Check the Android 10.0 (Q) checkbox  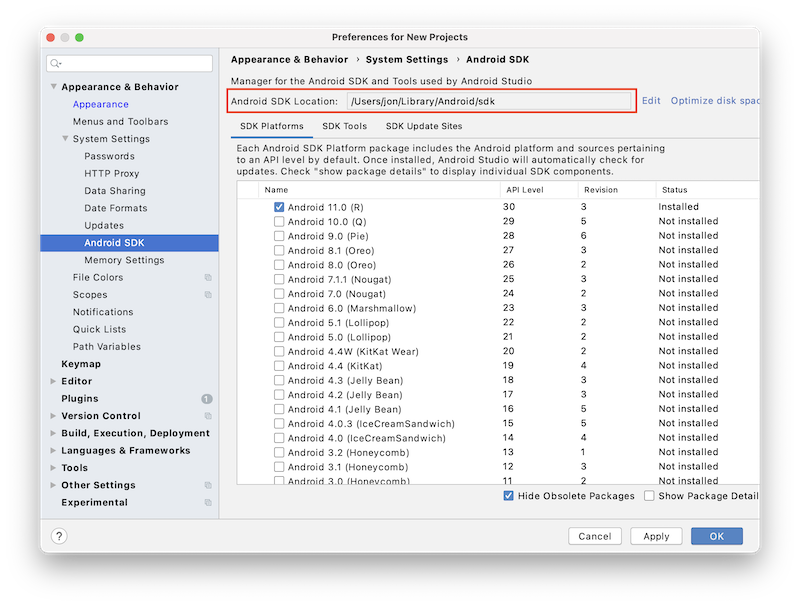point(279,221)
